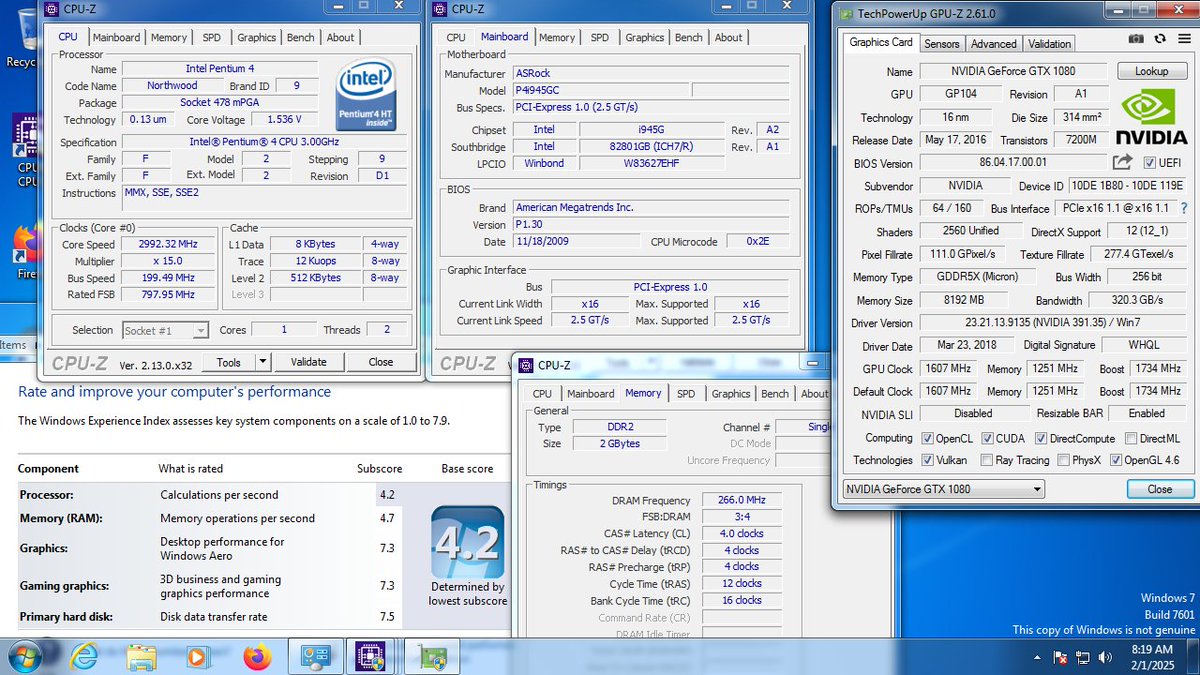
Task: Click the Driver Version field in GPU-Z
Action: pos(1054,323)
